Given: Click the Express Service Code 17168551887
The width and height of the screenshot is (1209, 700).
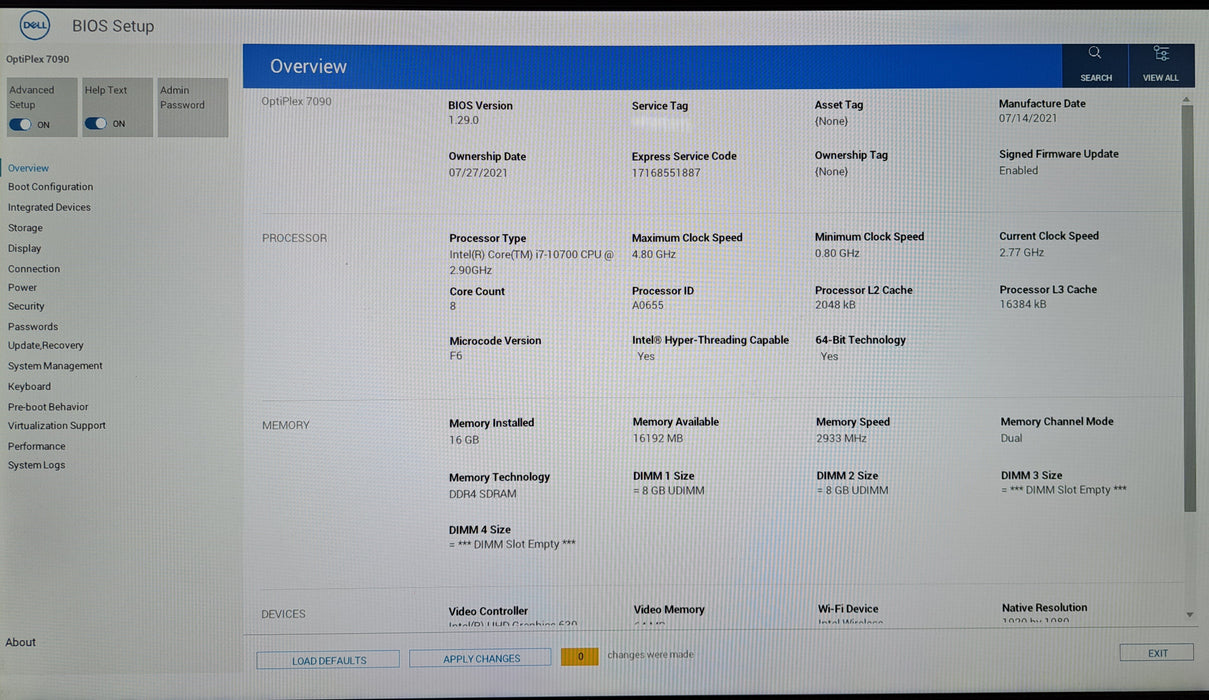Looking at the screenshot, I should (666, 172).
